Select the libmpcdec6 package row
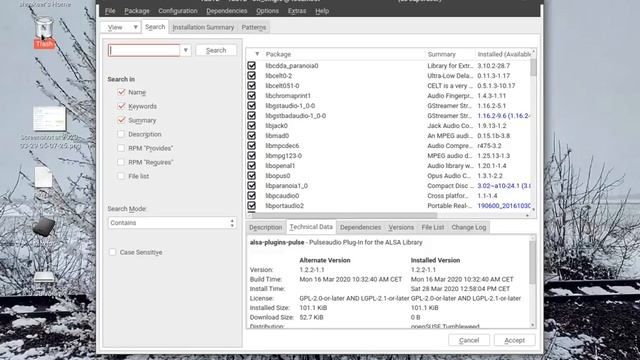The width and height of the screenshot is (640, 360). click(x=388, y=146)
